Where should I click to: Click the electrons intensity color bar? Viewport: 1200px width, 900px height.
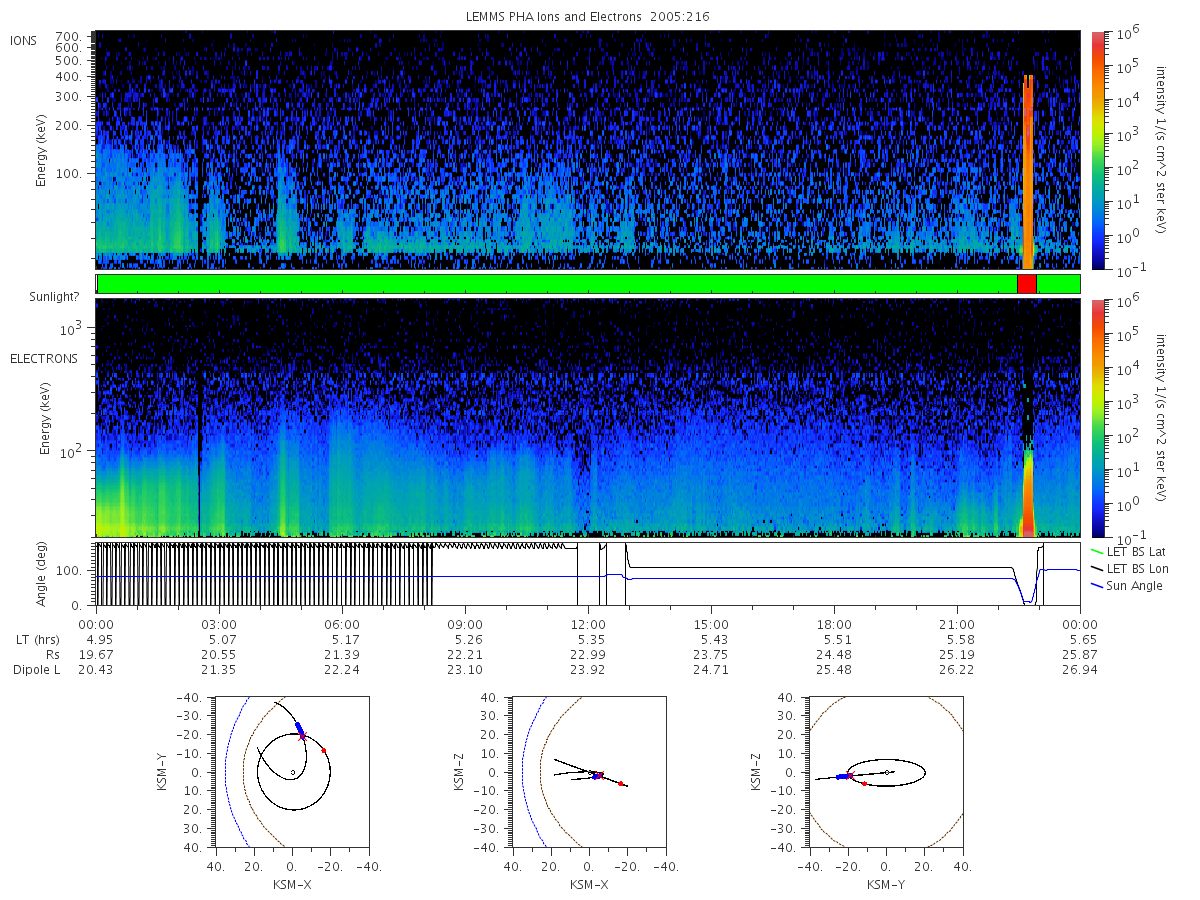pyautogui.click(x=1097, y=418)
